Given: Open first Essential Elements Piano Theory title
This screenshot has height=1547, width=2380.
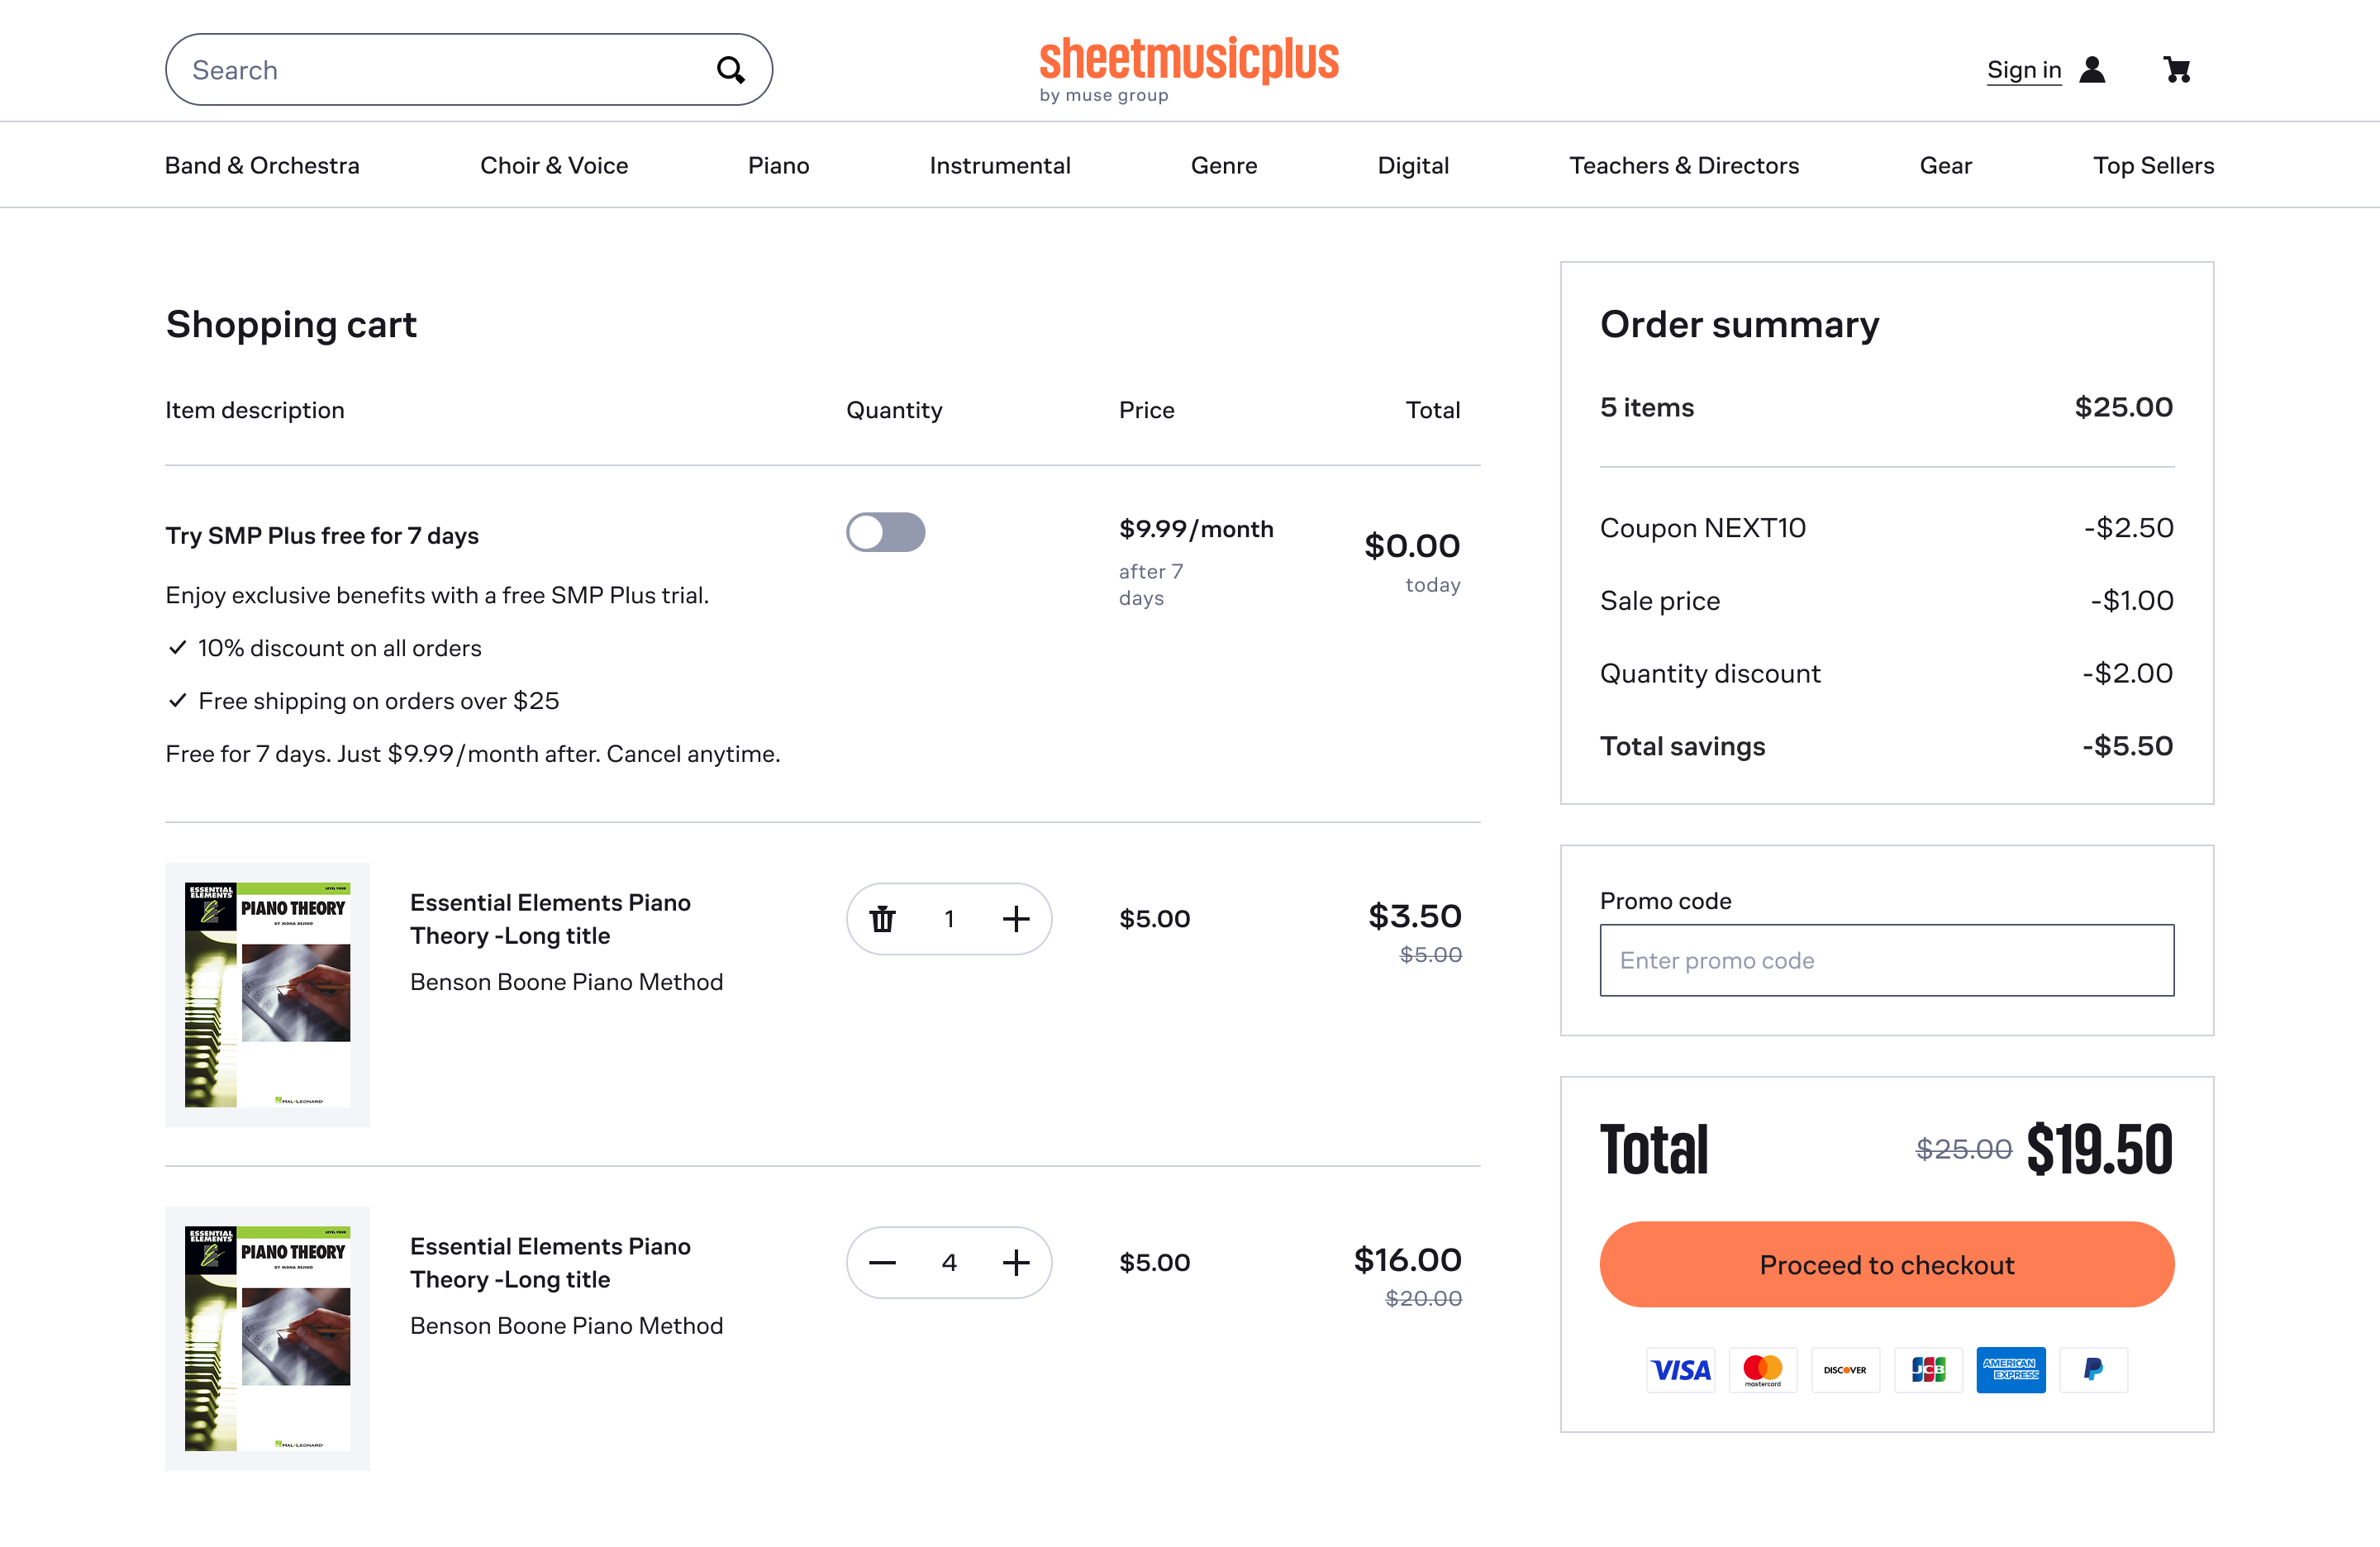Looking at the screenshot, I should tap(550, 919).
